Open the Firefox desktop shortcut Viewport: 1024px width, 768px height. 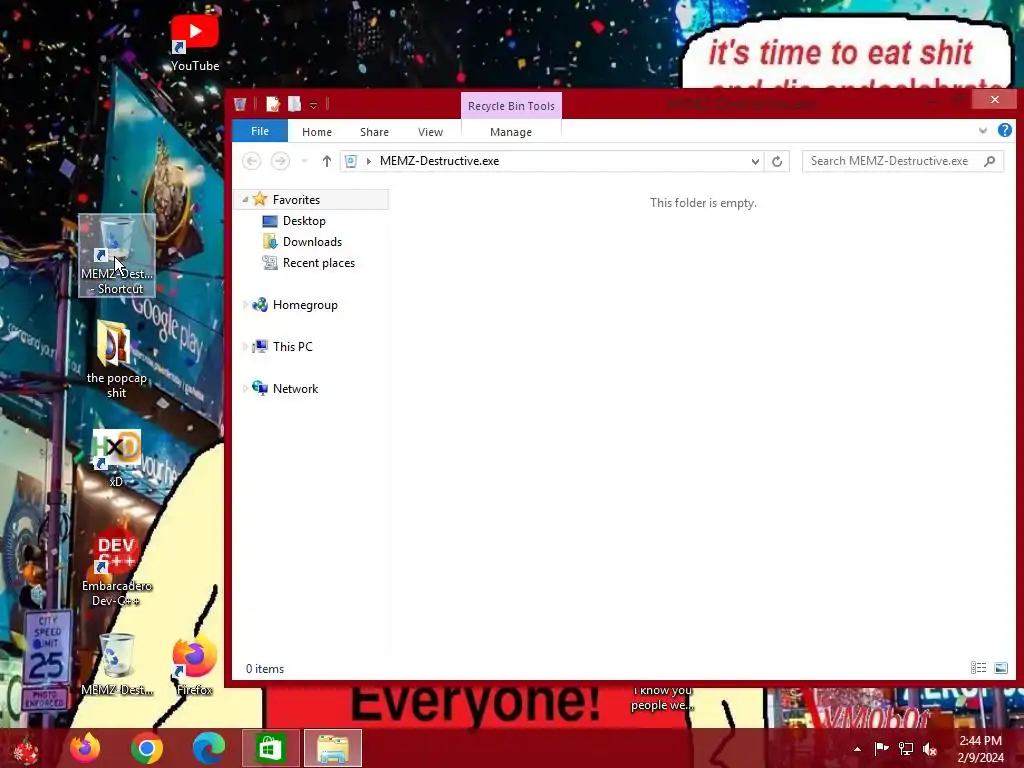point(194,664)
